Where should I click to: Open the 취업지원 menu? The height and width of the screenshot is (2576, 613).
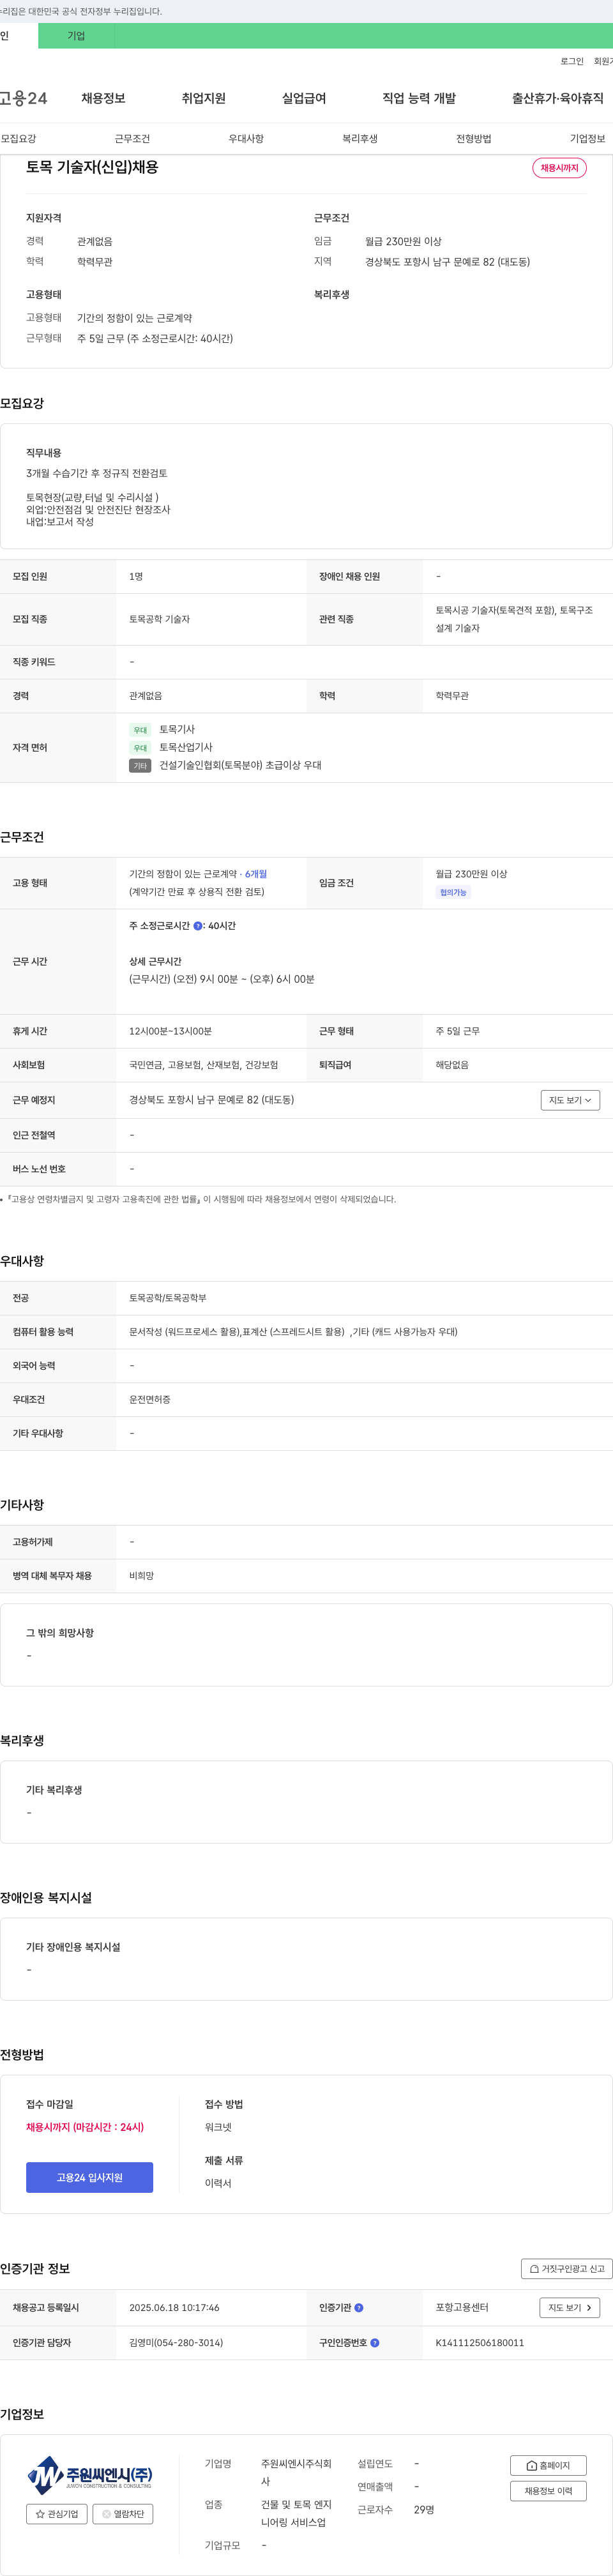pos(204,98)
